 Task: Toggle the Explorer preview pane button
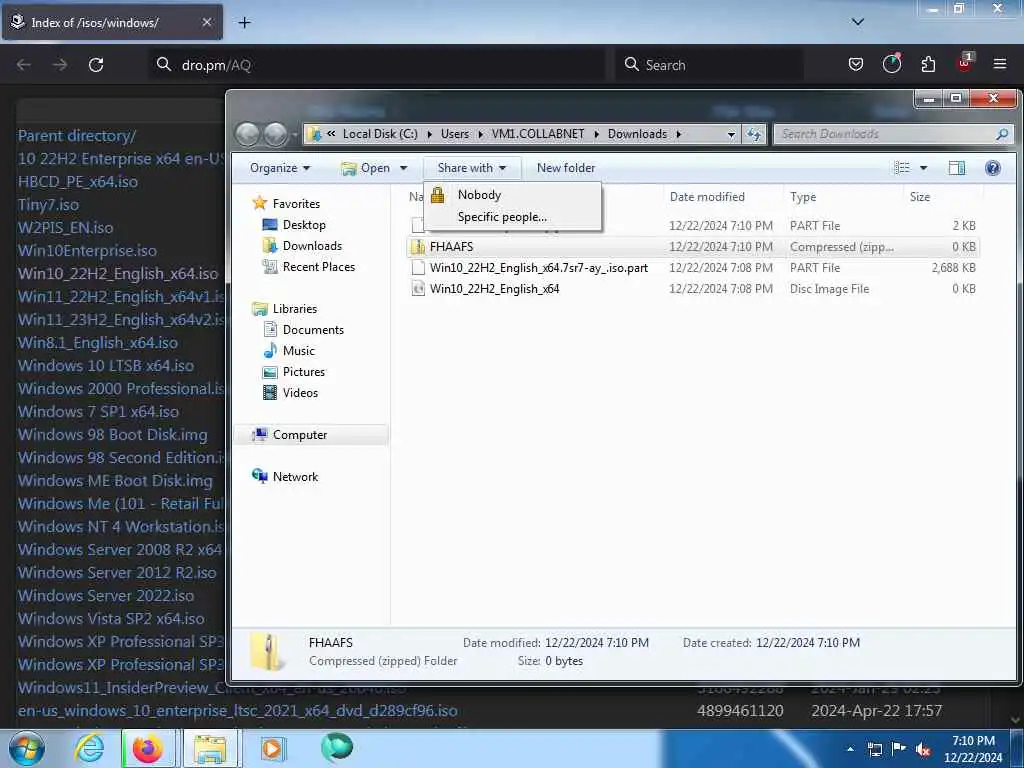tap(957, 168)
